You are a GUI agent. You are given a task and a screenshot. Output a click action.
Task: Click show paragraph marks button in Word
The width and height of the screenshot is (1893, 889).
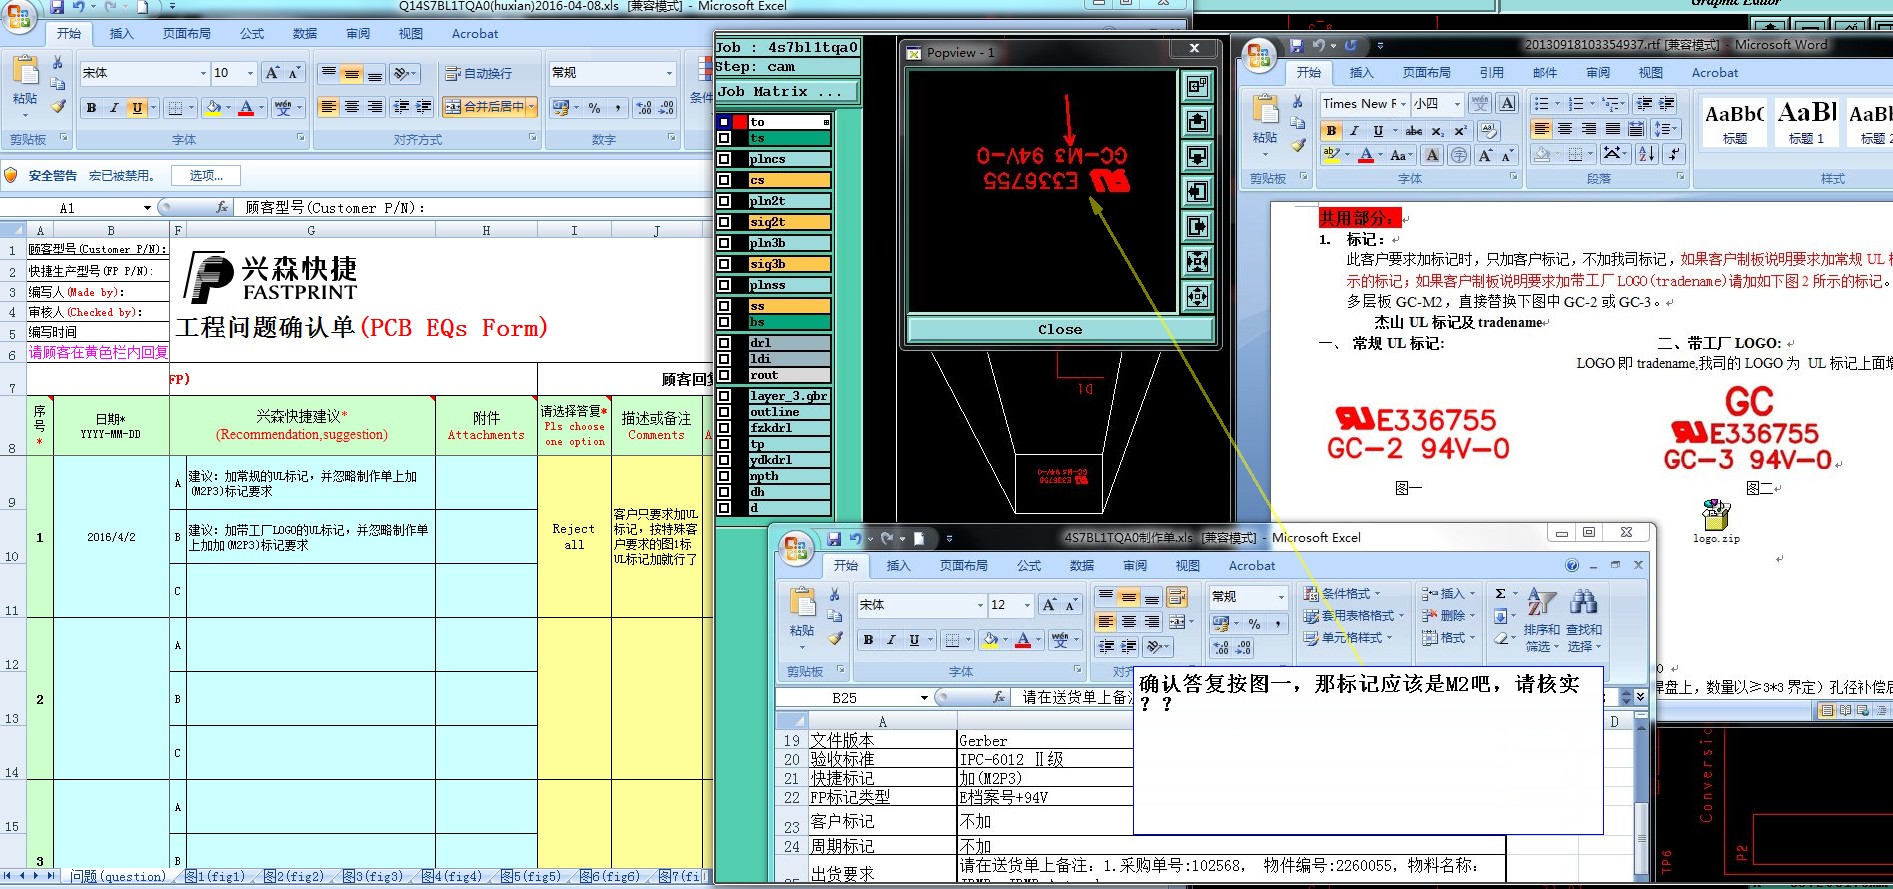click(x=1673, y=154)
